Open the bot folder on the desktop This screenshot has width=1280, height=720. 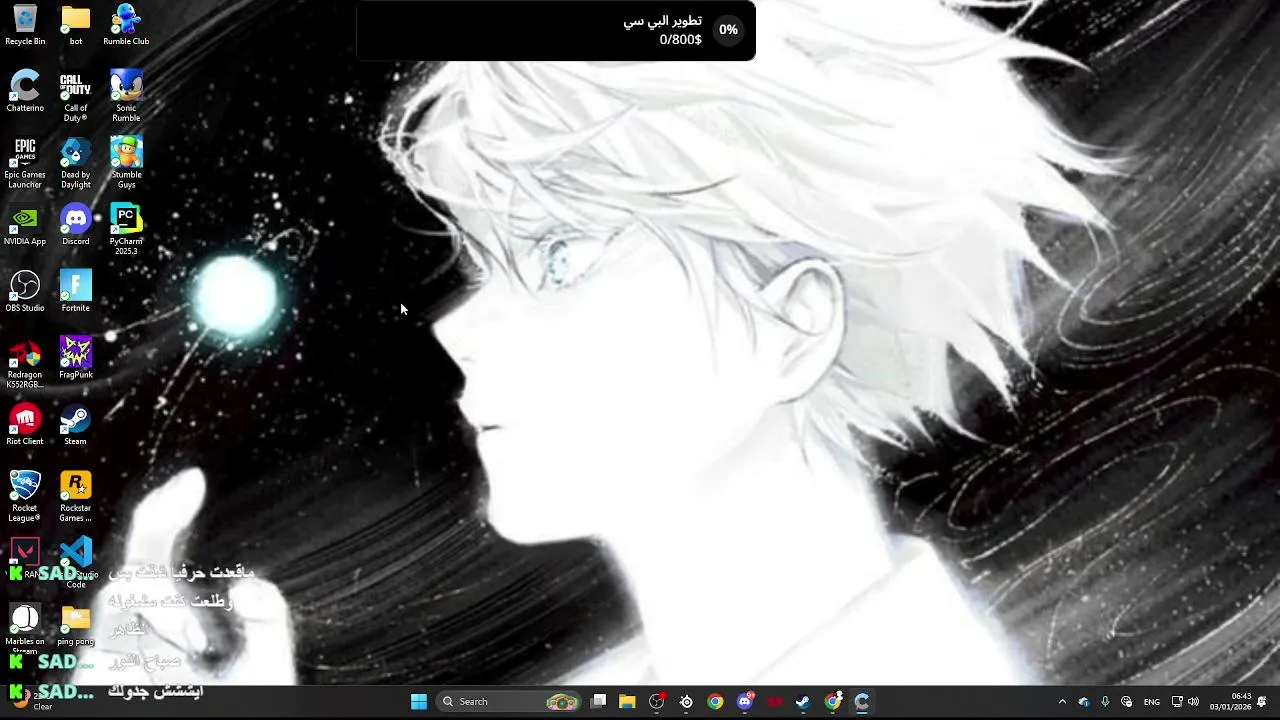[76, 25]
